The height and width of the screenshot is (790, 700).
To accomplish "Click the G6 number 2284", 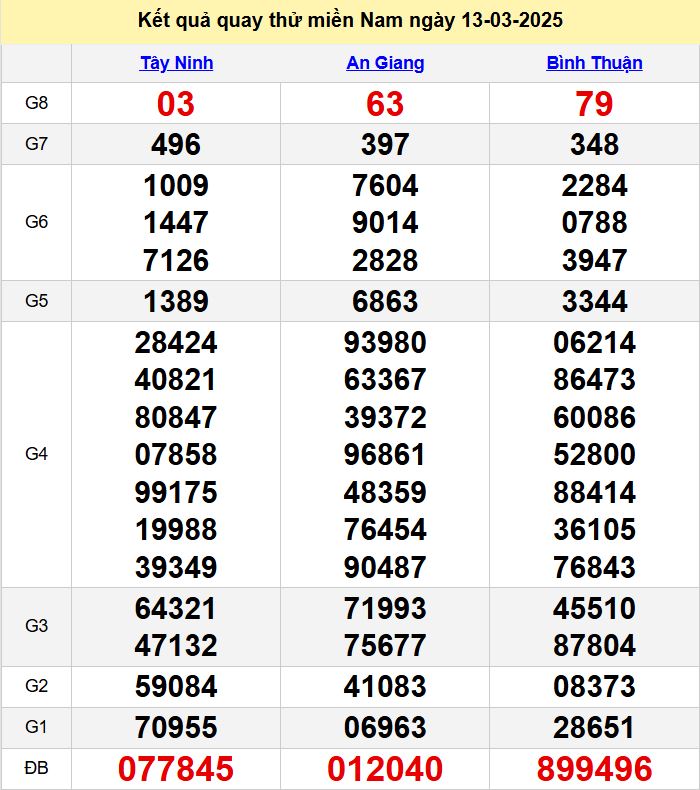I will (594, 185).
